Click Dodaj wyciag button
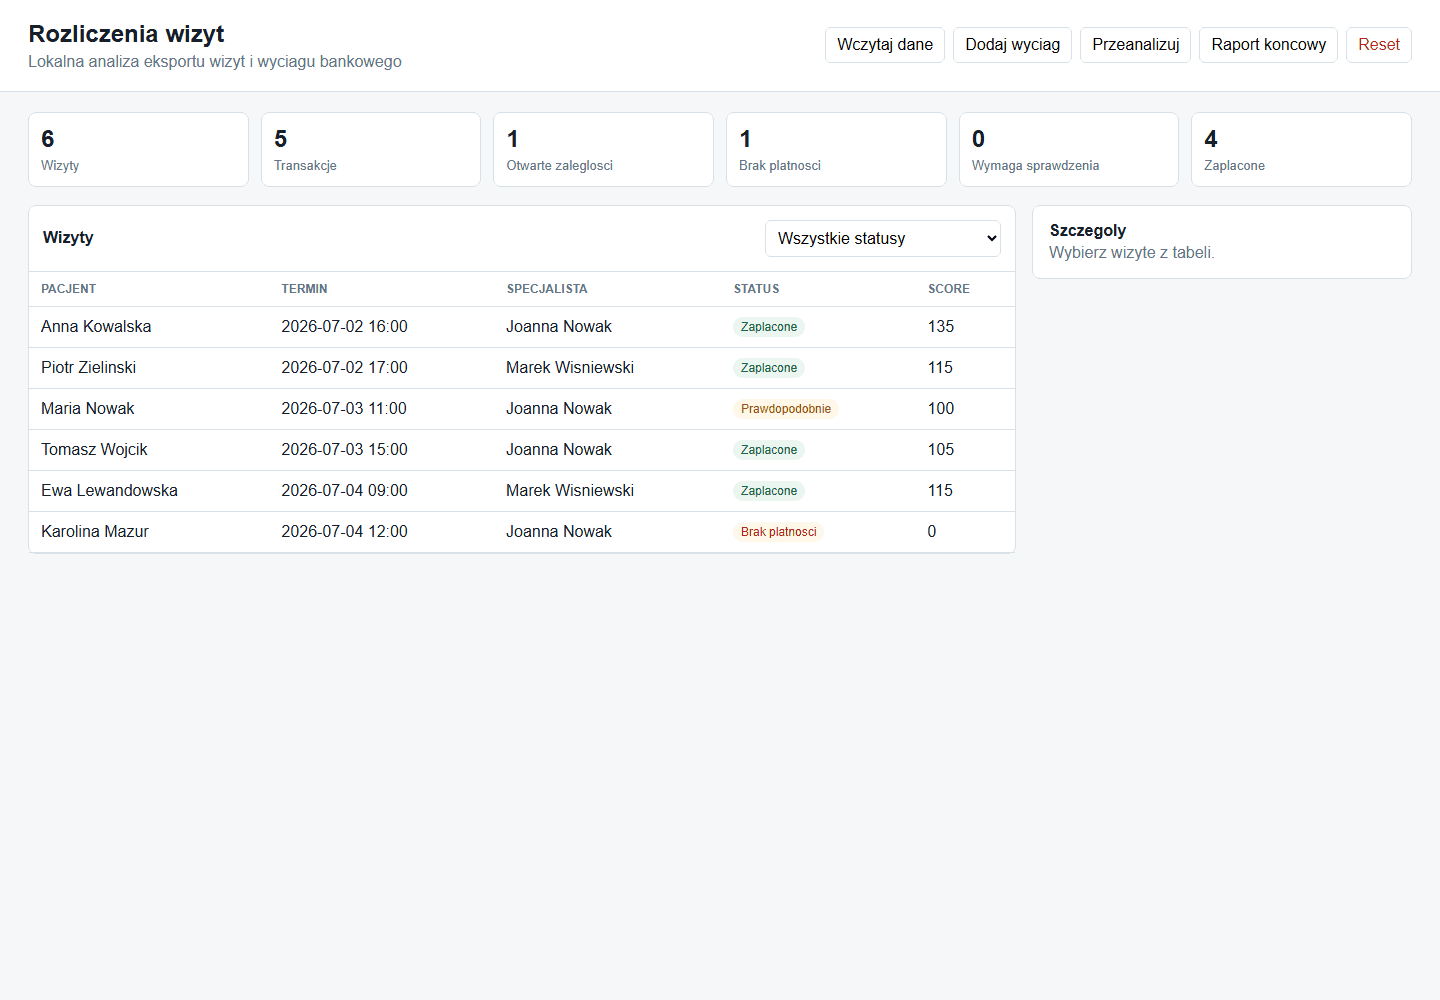The image size is (1440, 1000). pos(1012,45)
